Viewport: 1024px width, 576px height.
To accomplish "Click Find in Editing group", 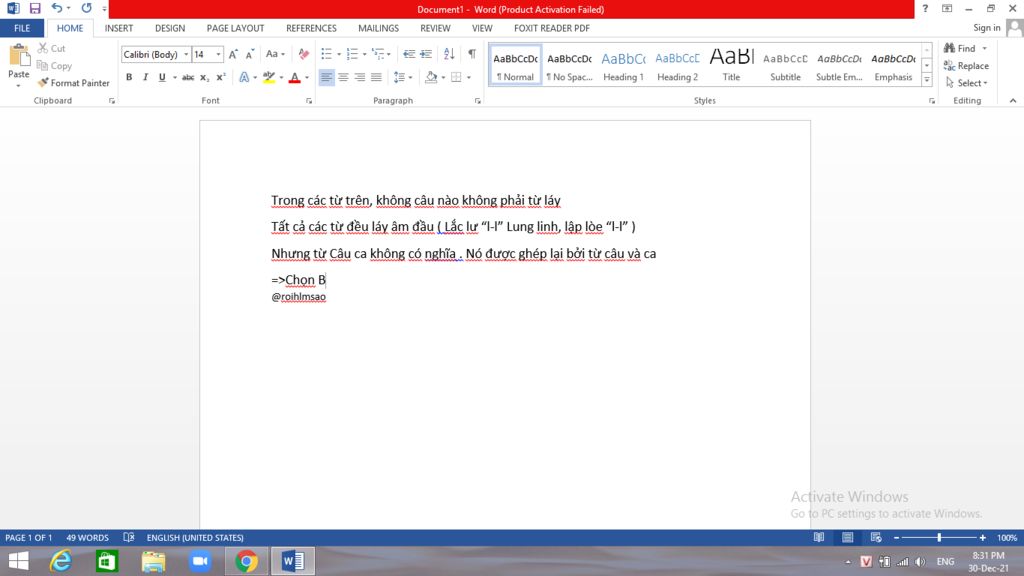I will coord(959,48).
